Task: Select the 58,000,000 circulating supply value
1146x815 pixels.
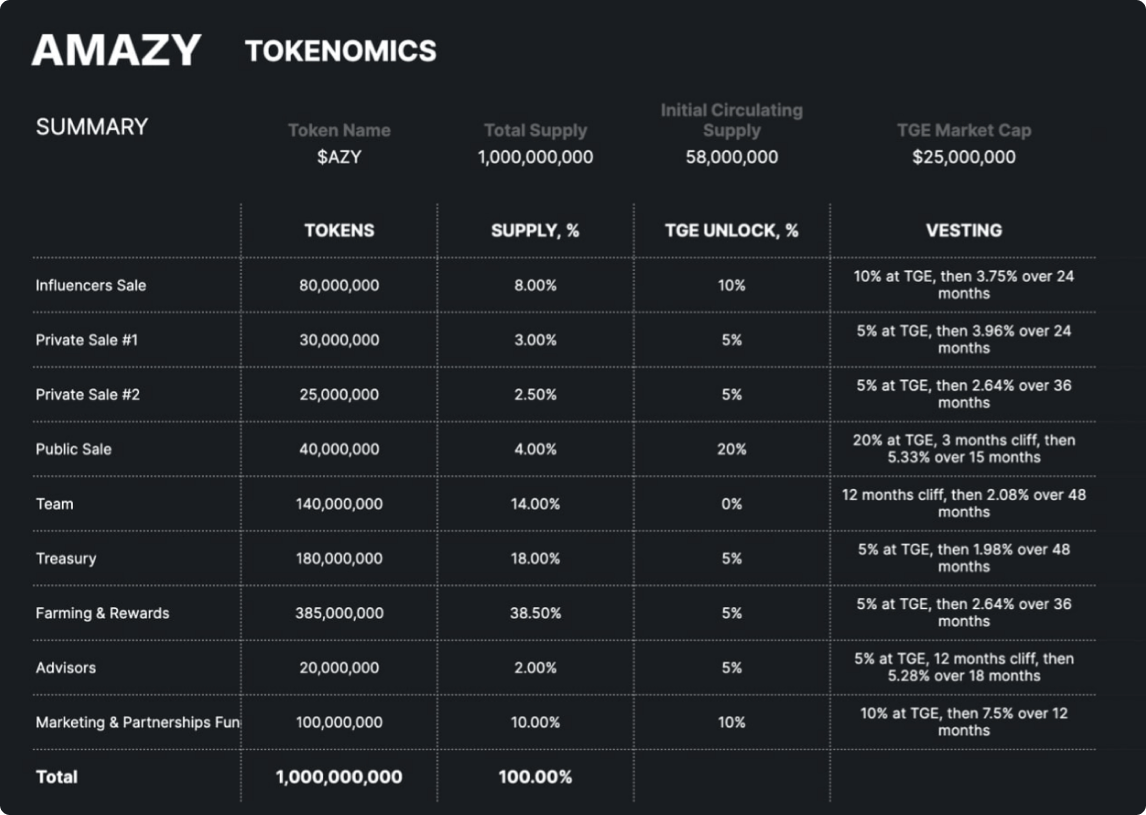Action: pyautogui.click(x=732, y=157)
